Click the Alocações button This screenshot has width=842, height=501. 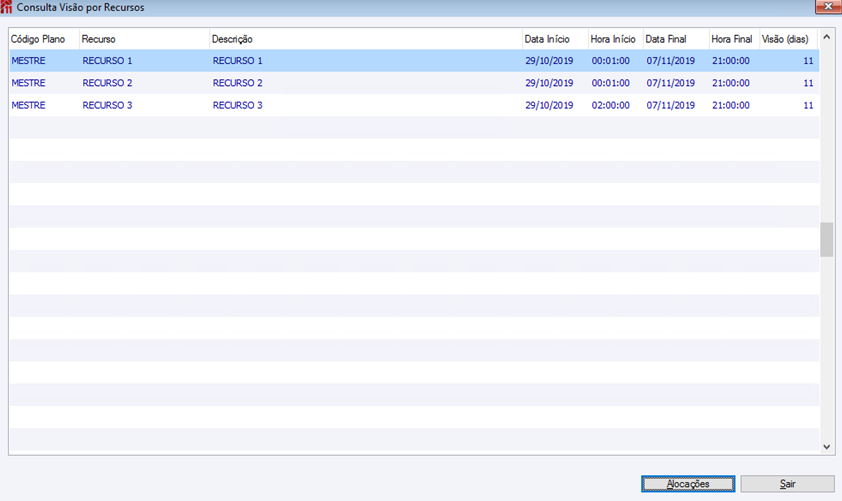pos(688,484)
